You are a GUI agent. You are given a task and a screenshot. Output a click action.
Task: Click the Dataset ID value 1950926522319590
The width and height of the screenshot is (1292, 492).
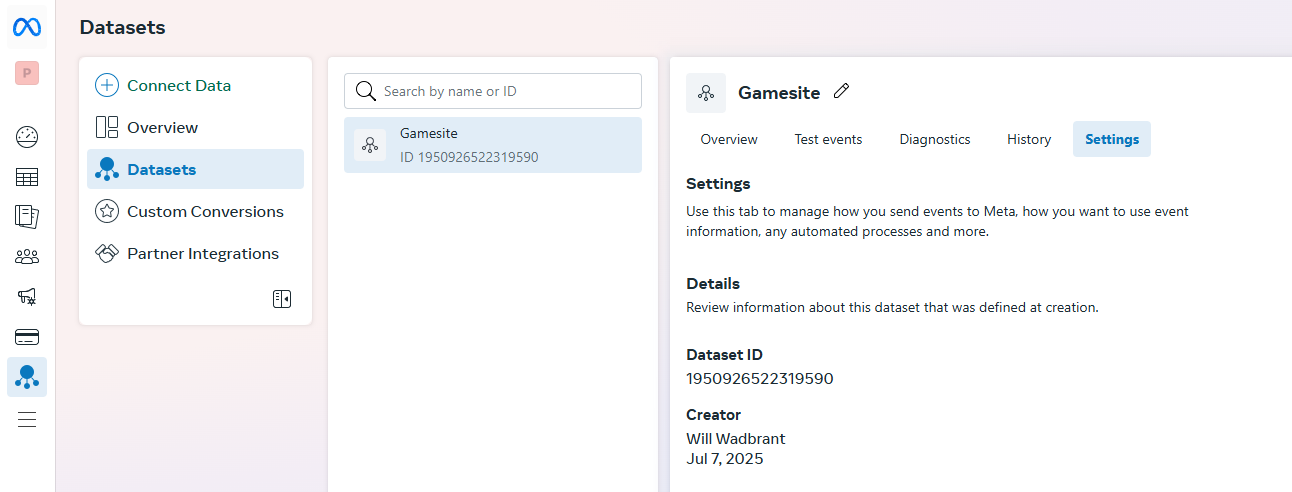coord(760,378)
